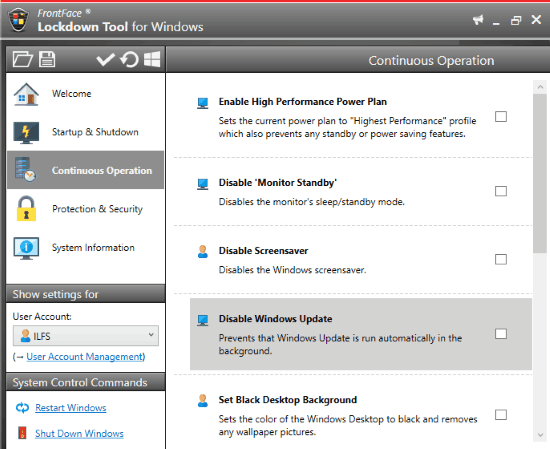Screen dimensions: 550x449
Task: Click the settings list scrollbar thumb
Action: coord(540,173)
